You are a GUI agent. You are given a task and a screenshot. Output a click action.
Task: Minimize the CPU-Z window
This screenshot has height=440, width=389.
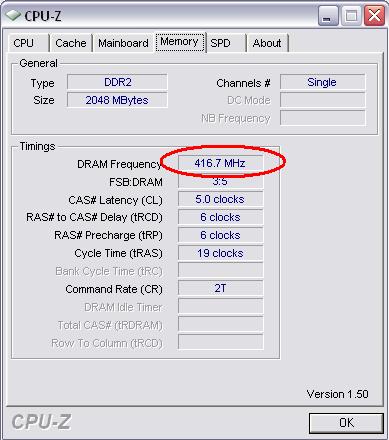(x=328, y=16)
